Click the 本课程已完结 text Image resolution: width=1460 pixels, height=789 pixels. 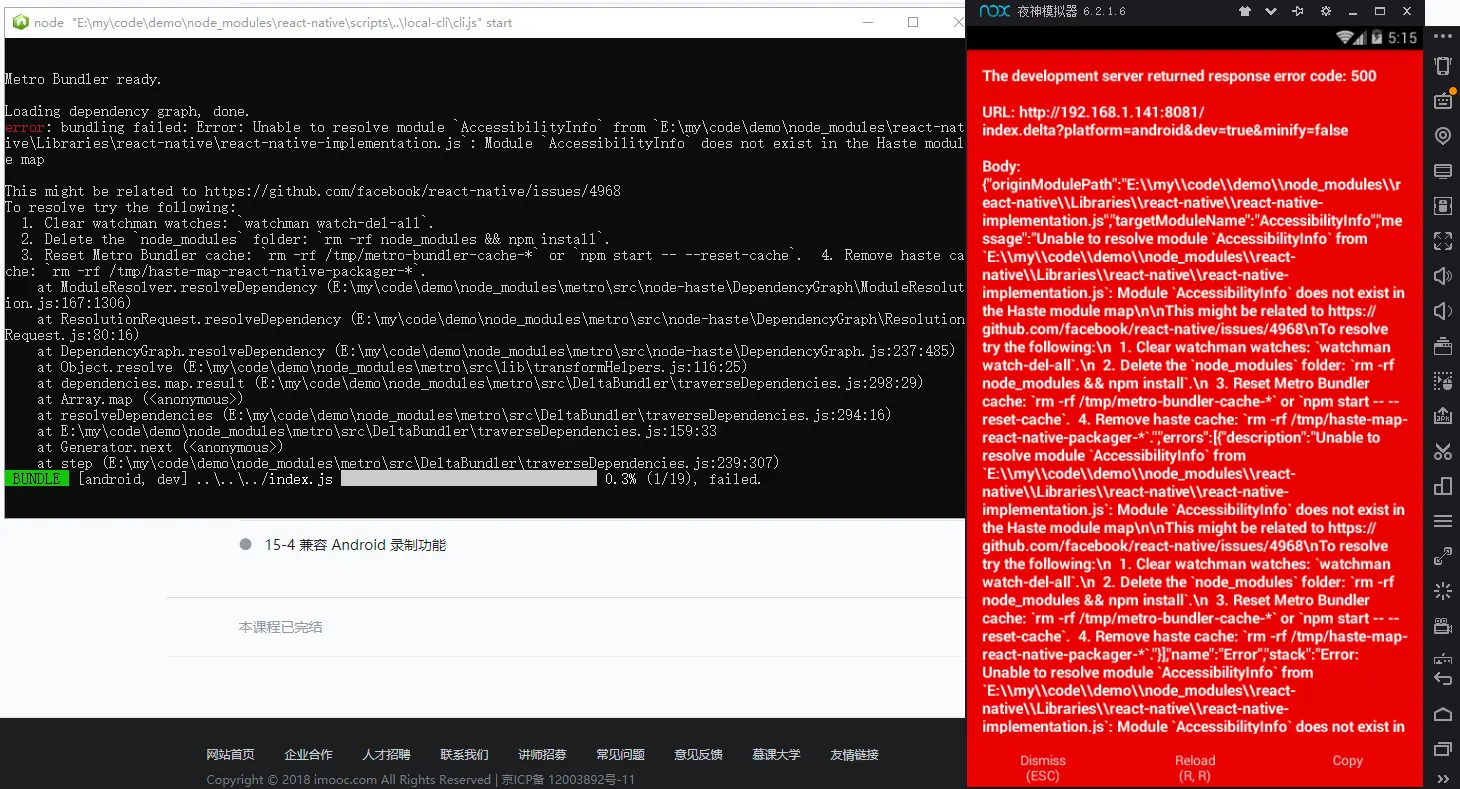pyautogui.click(x=280, y=627)
